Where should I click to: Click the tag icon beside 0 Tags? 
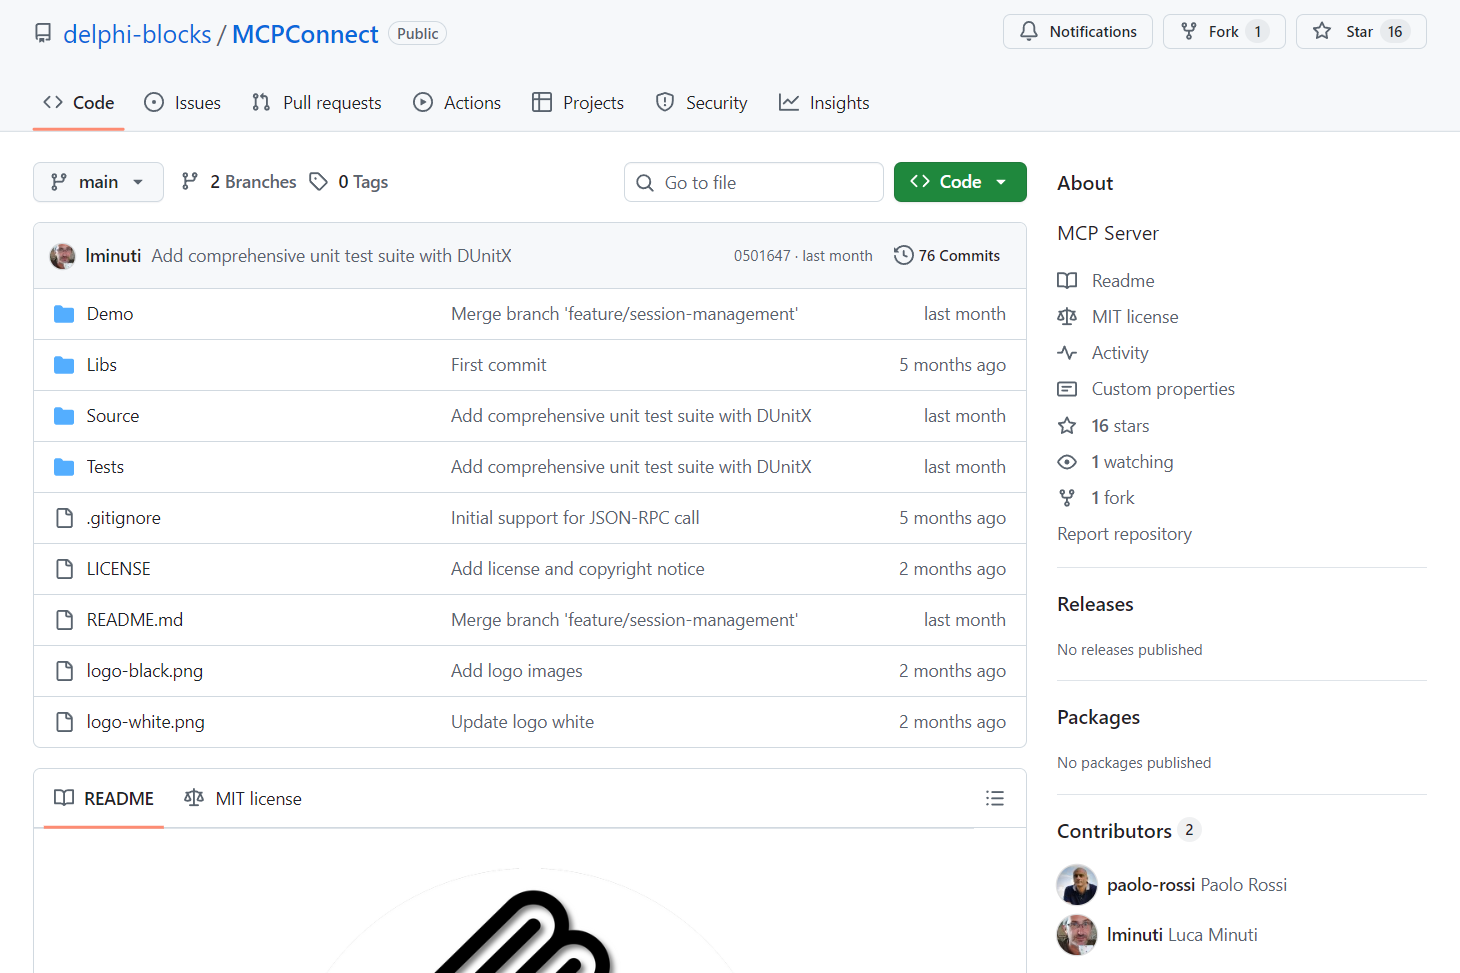[319, 181]
